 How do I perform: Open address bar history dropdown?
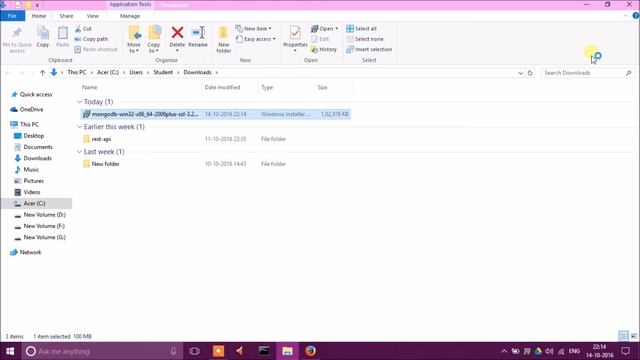point(520,73)
